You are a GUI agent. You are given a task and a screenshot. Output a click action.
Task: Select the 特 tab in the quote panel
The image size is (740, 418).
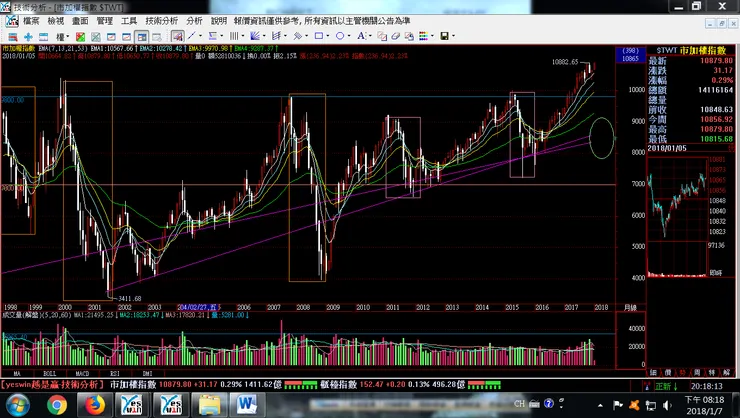[712, 373]
